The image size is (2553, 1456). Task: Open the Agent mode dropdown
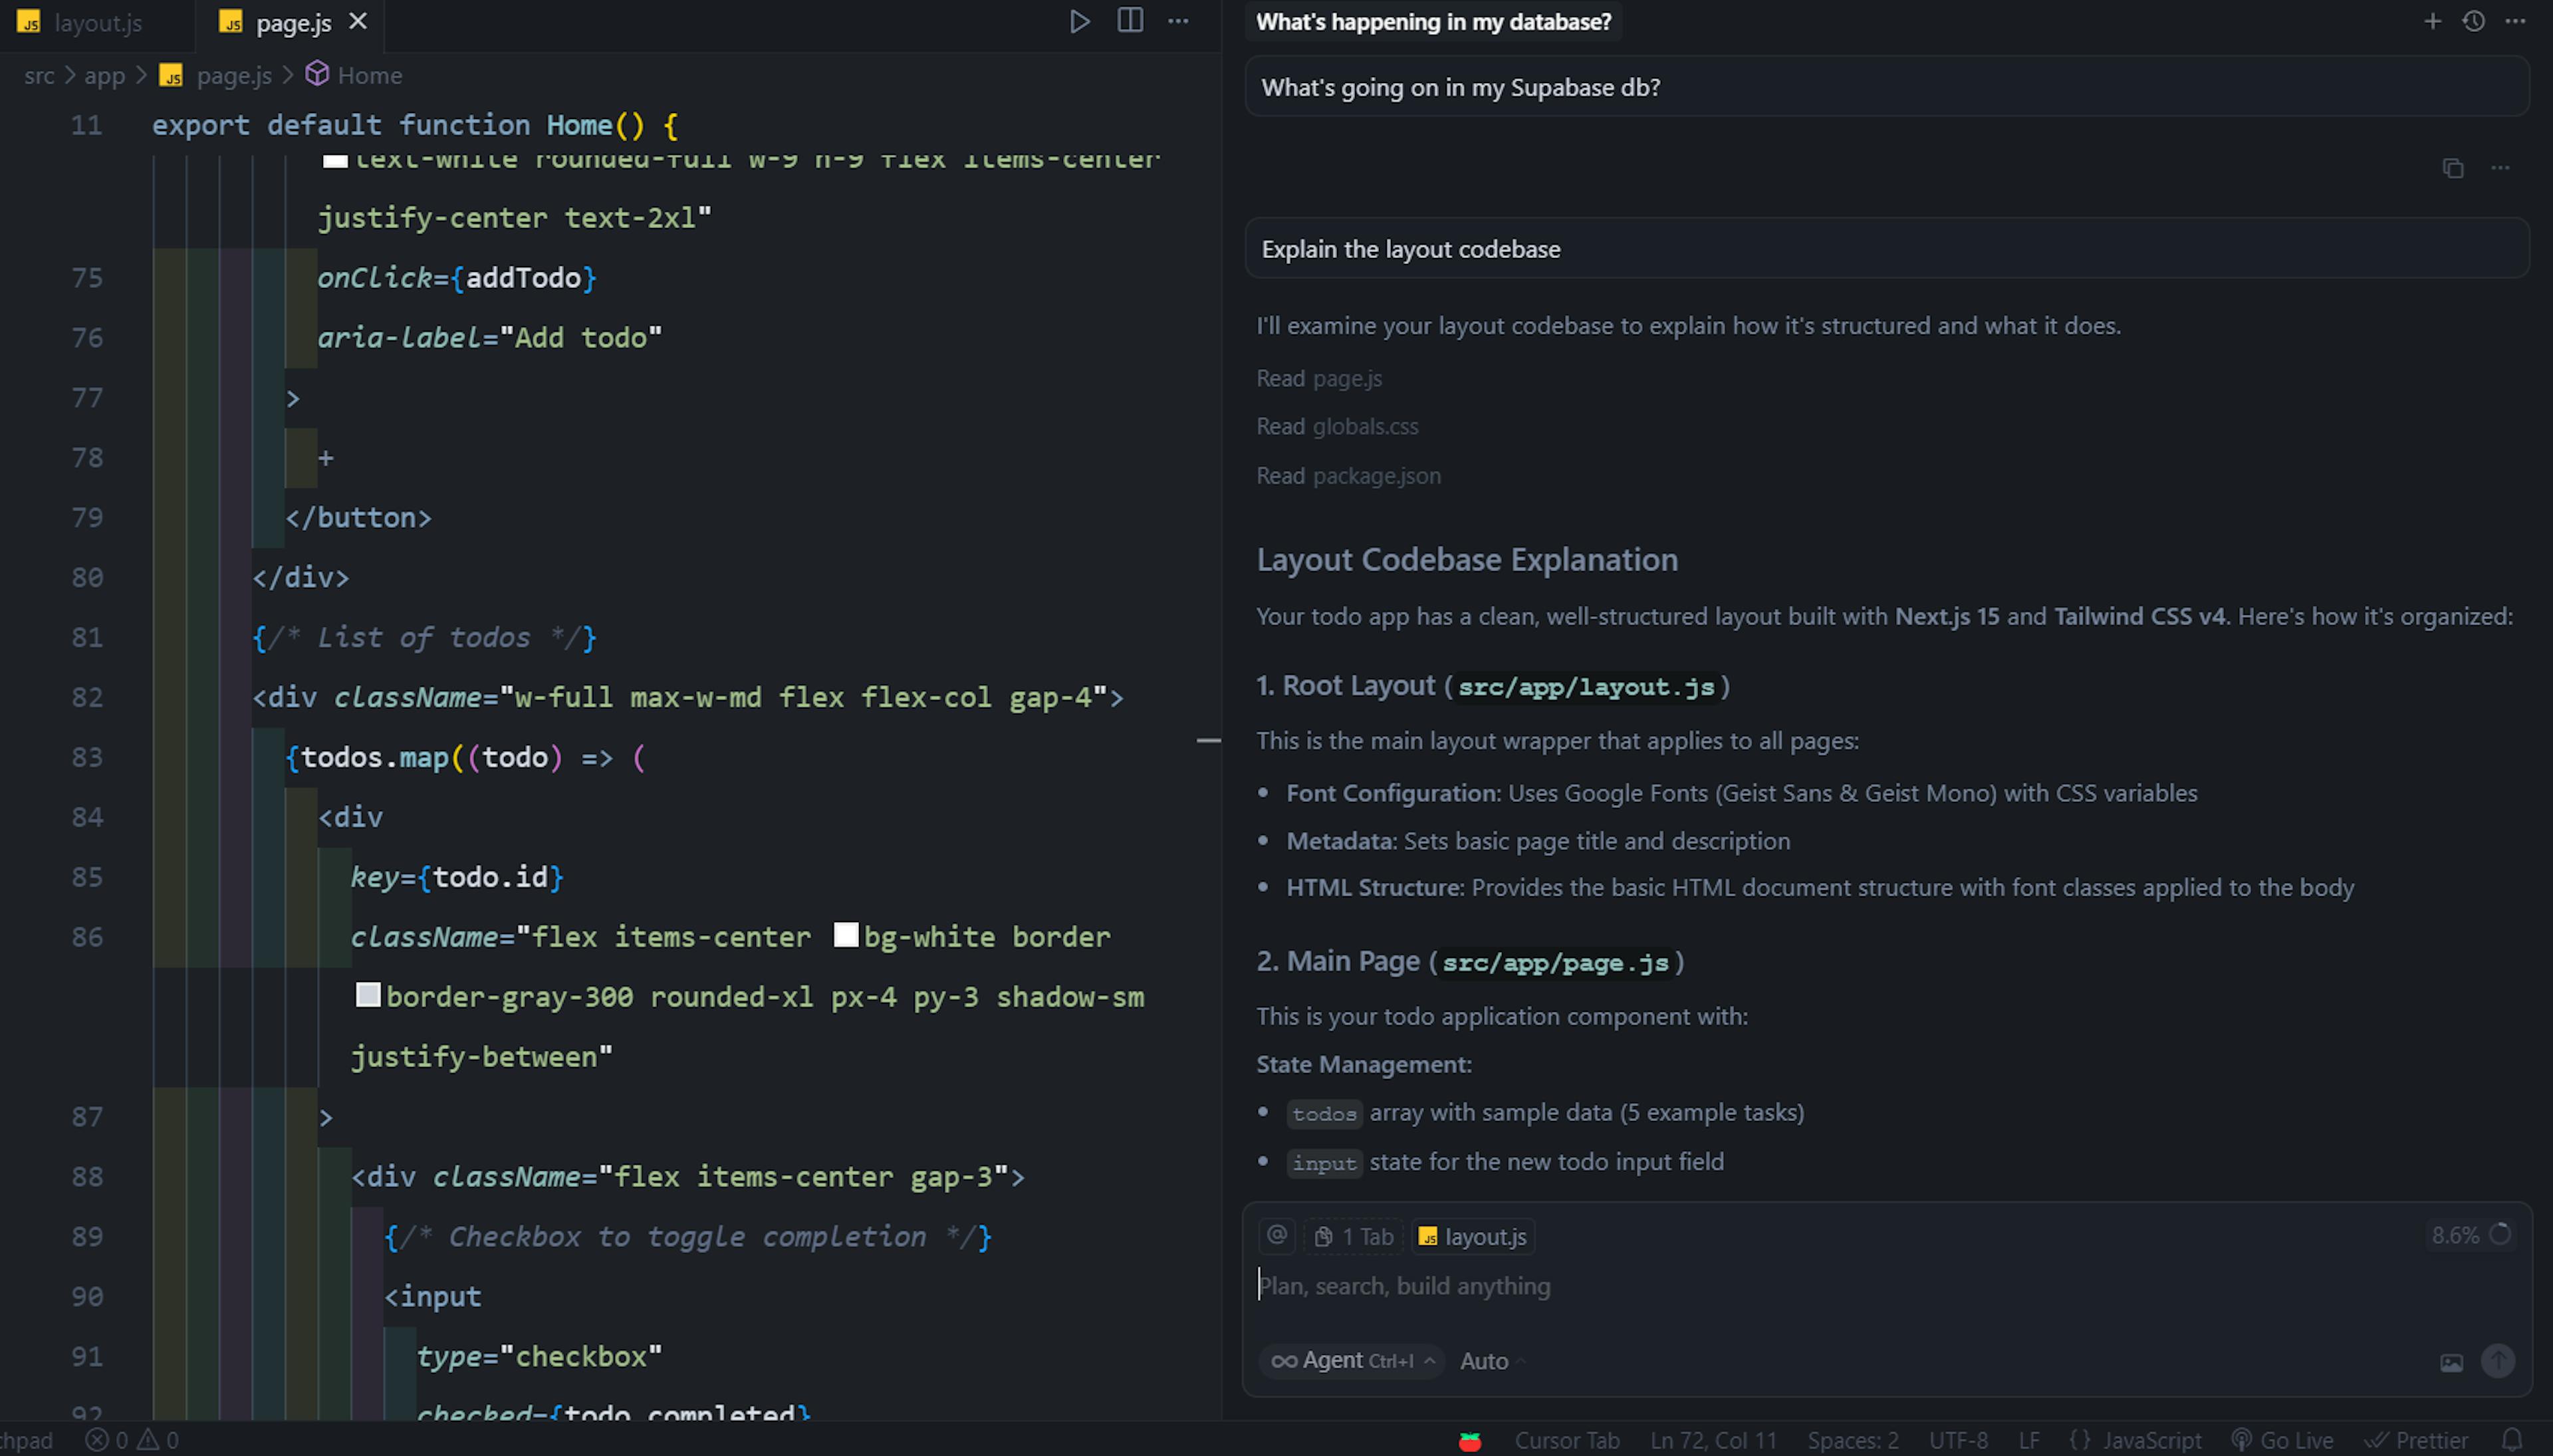pos(1351,1361)
